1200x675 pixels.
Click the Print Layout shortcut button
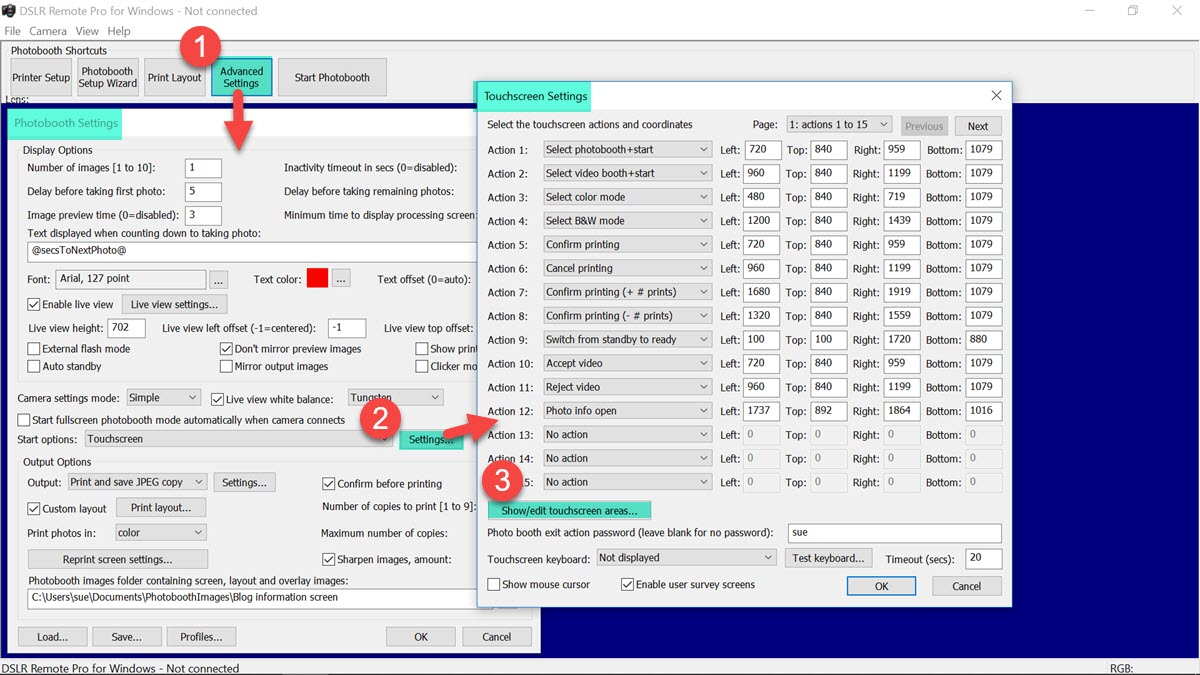tap(174, 78)
